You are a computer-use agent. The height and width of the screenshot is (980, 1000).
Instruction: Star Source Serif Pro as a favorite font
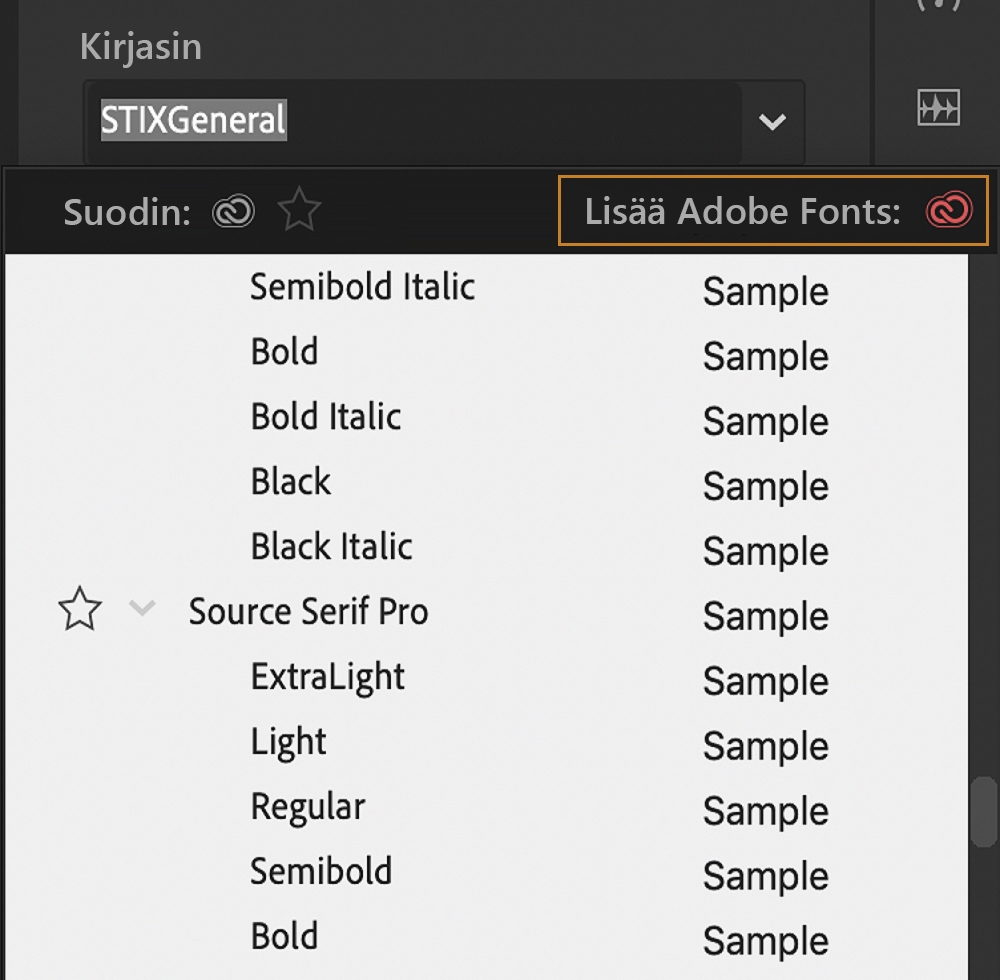tap(82, 608)
